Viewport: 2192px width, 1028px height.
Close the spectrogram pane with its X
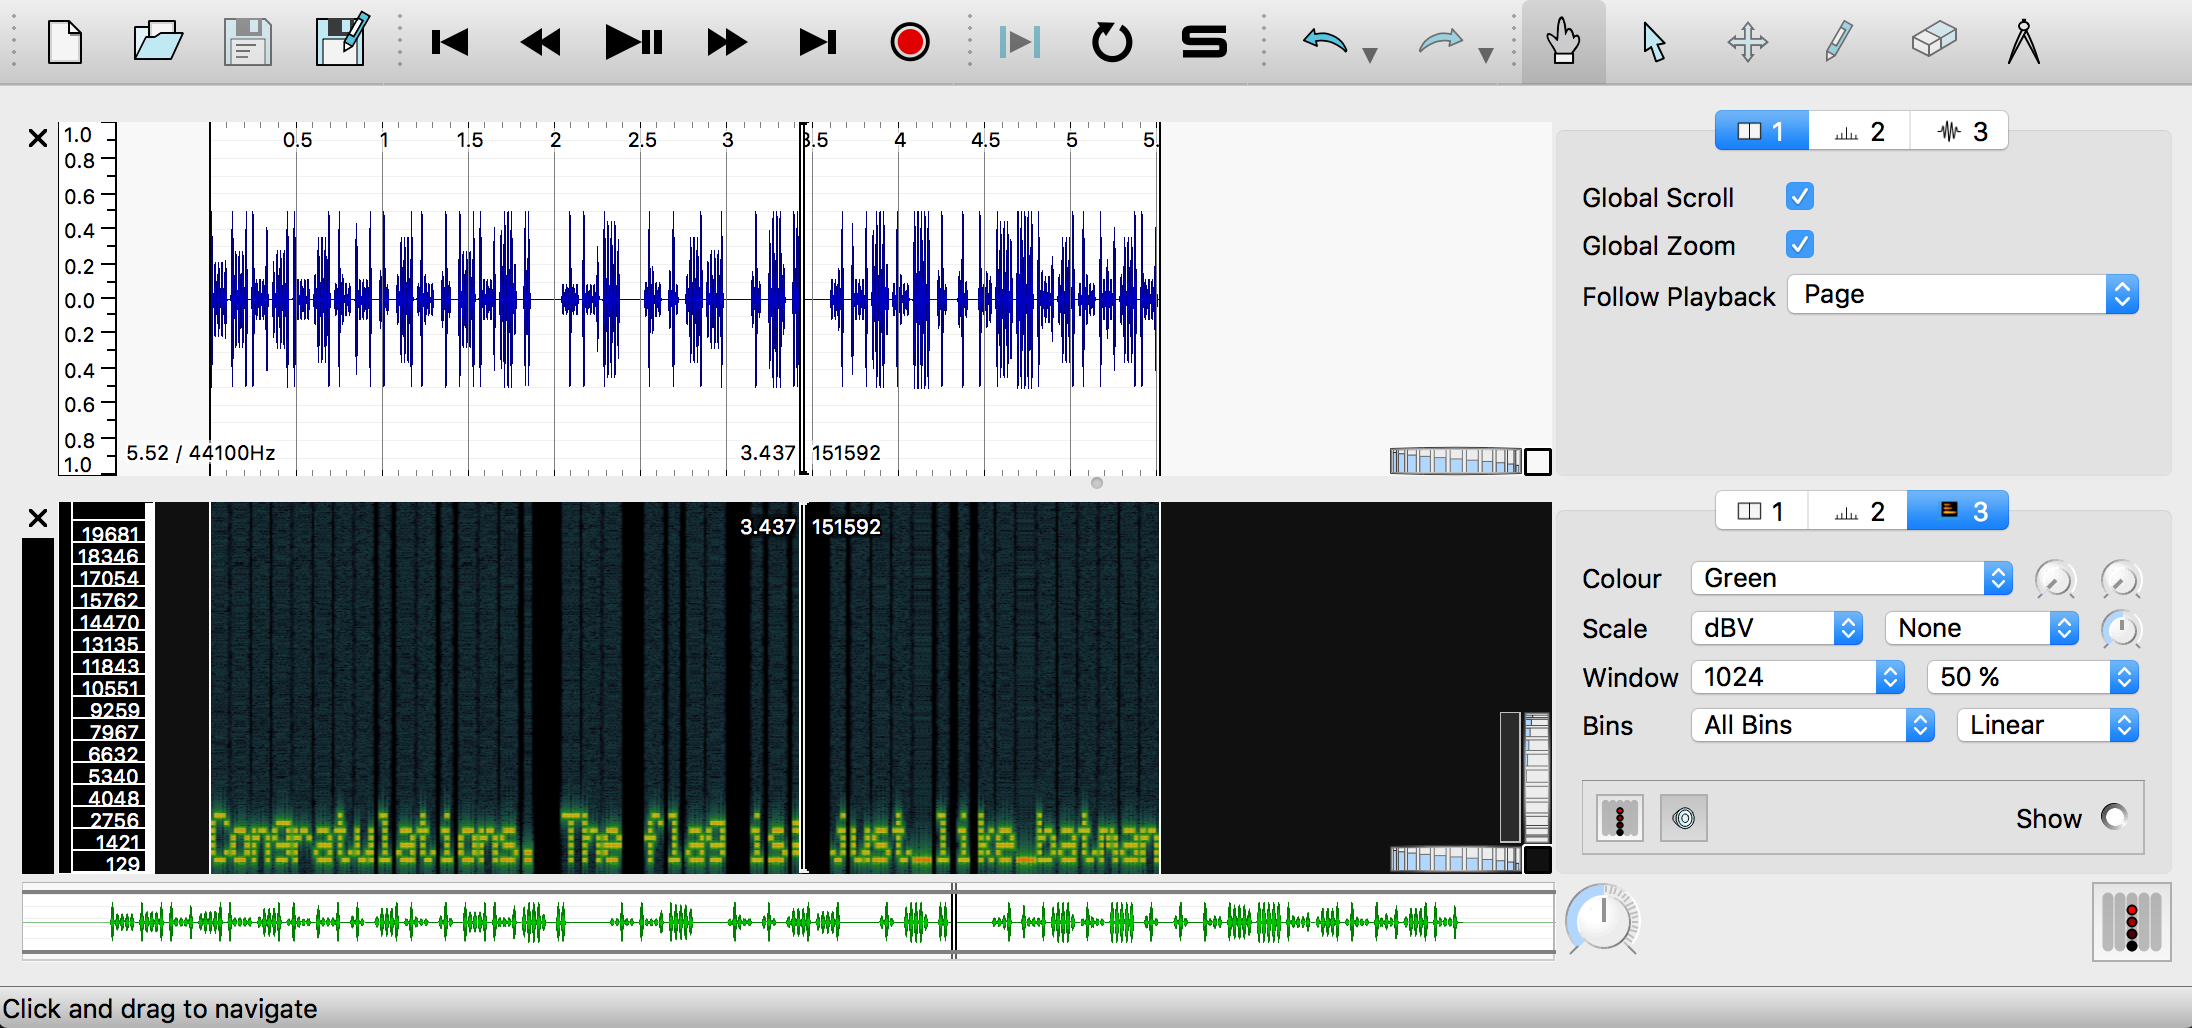pyautogui.click(x=38, y=518)
